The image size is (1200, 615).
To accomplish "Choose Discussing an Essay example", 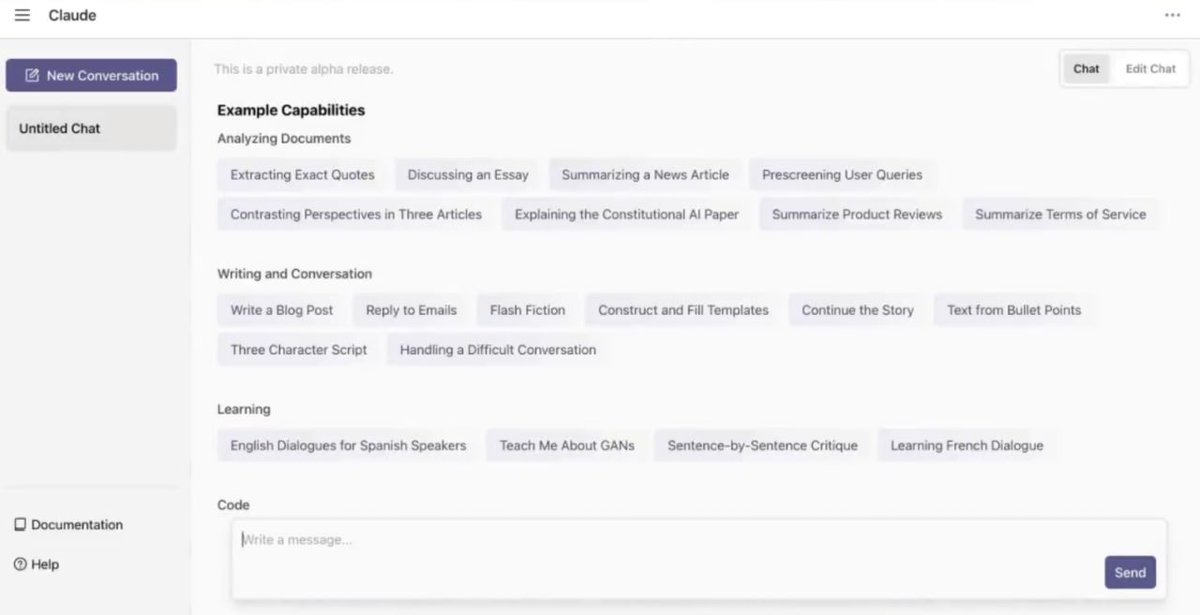I will [468, 174].
